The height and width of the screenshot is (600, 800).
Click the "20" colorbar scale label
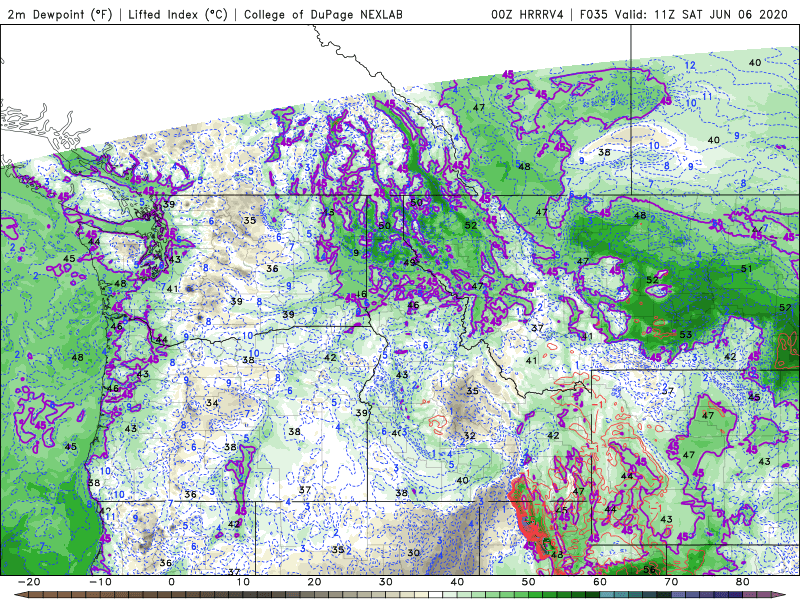click(314, 582)
